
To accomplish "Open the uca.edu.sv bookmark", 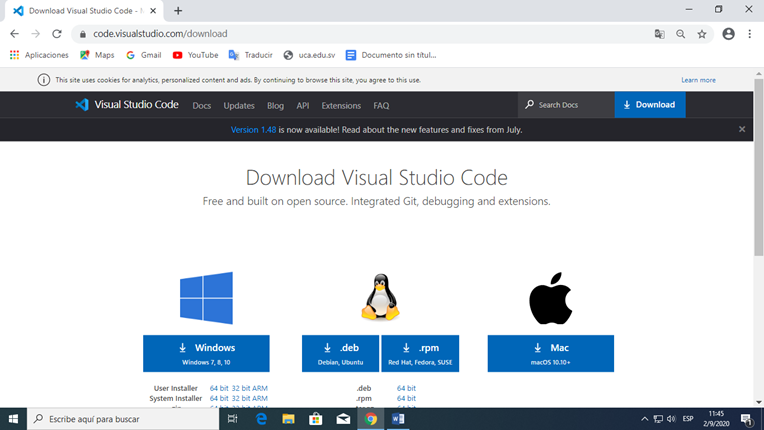I will (x=309, y=55).
